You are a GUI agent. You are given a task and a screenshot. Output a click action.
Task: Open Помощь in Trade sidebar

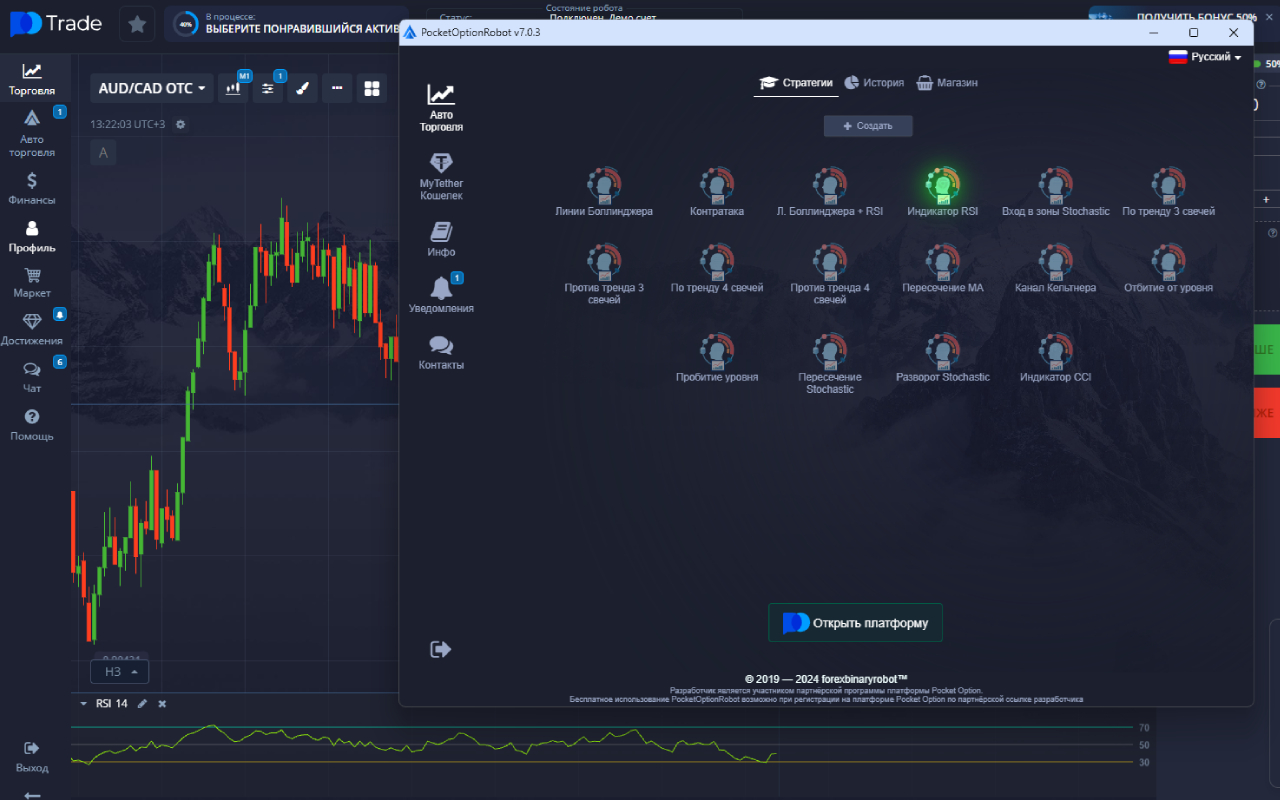[32, 425]
